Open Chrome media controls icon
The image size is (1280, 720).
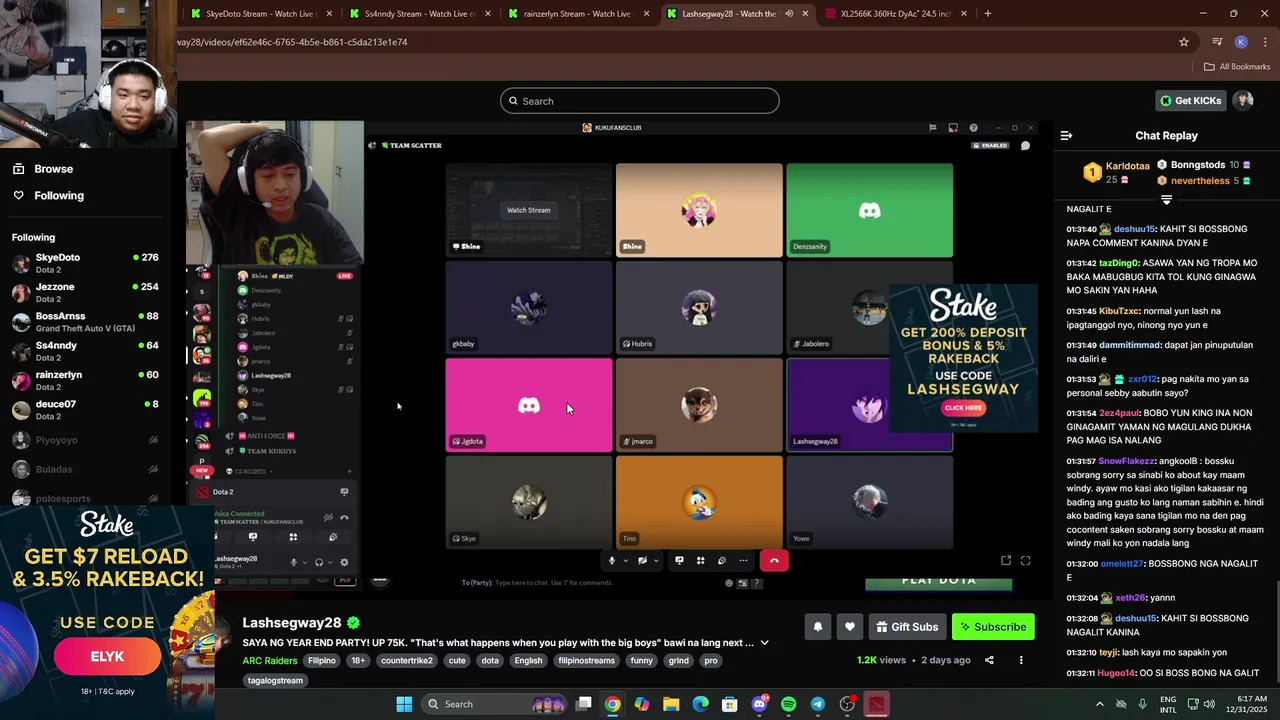(1217, 42)
